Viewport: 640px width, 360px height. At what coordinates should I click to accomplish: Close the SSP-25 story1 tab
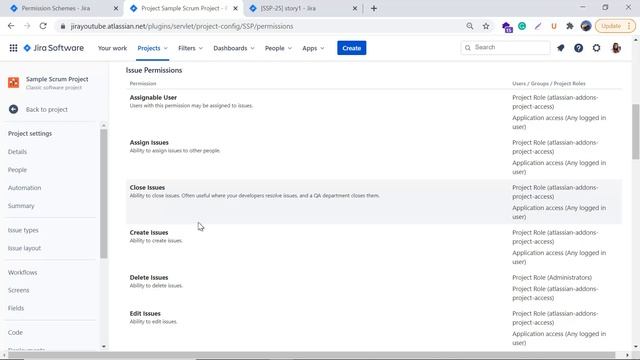[355, 8]
